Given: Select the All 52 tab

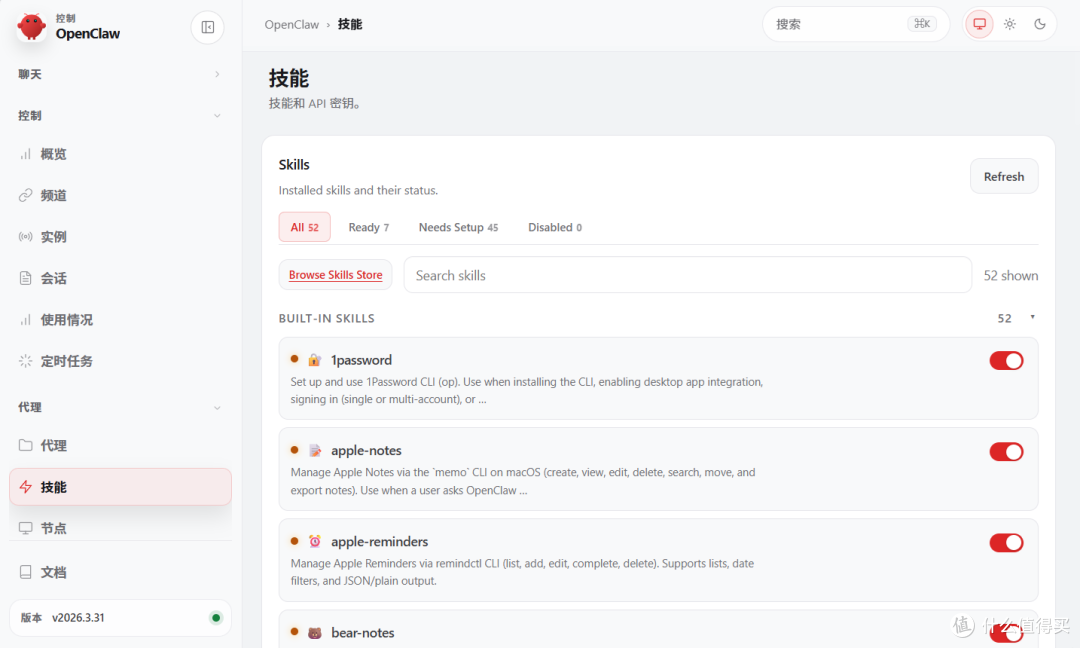Looking at the screenshot, I should (304, 227).
